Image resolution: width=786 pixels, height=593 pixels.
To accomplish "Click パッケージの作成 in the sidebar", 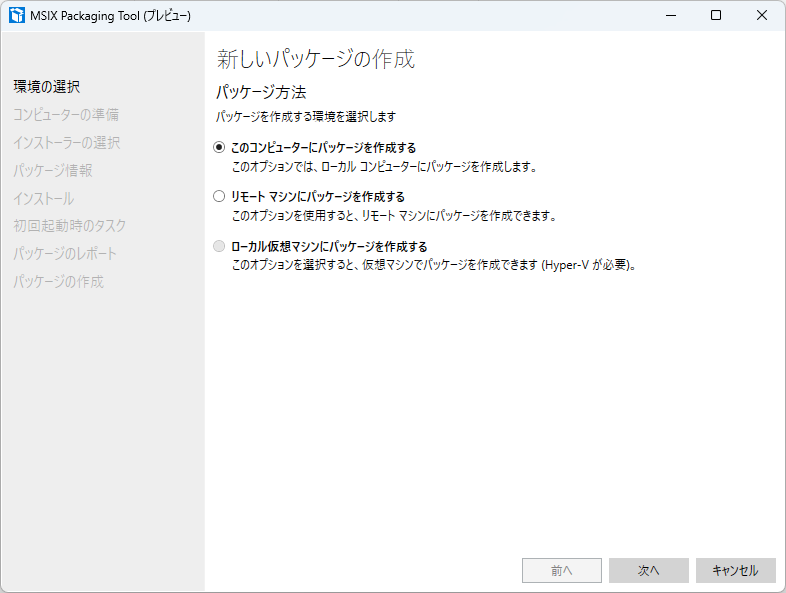I will click(58, 282).
